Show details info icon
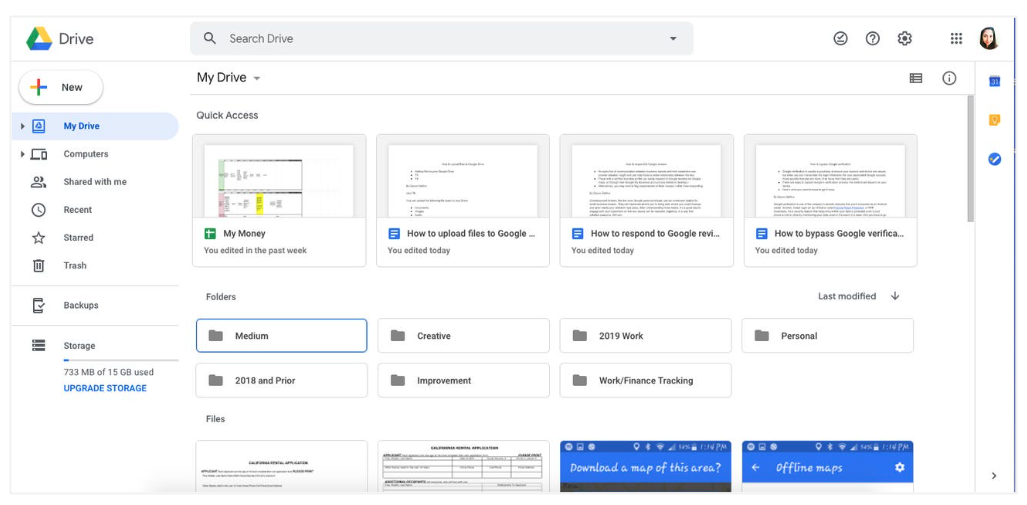Screen dimensions: 1027x505 [x=949, y=78]
